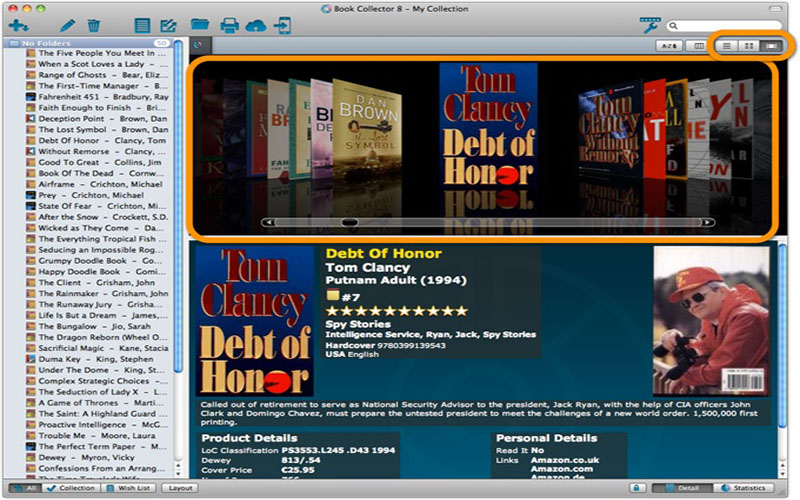Open the Manage Pick Lists icon

pos(142,25)
